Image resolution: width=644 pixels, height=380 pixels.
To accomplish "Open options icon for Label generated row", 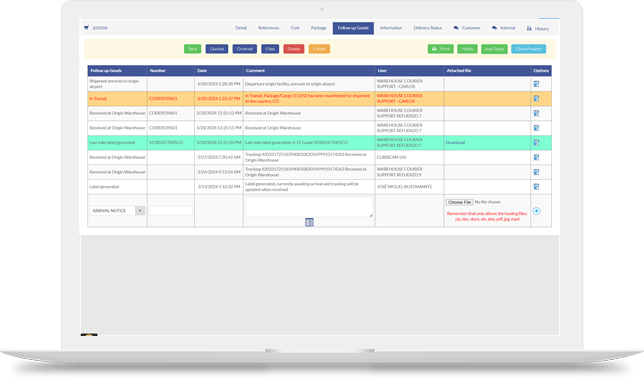I will click(x=536, y=187).
